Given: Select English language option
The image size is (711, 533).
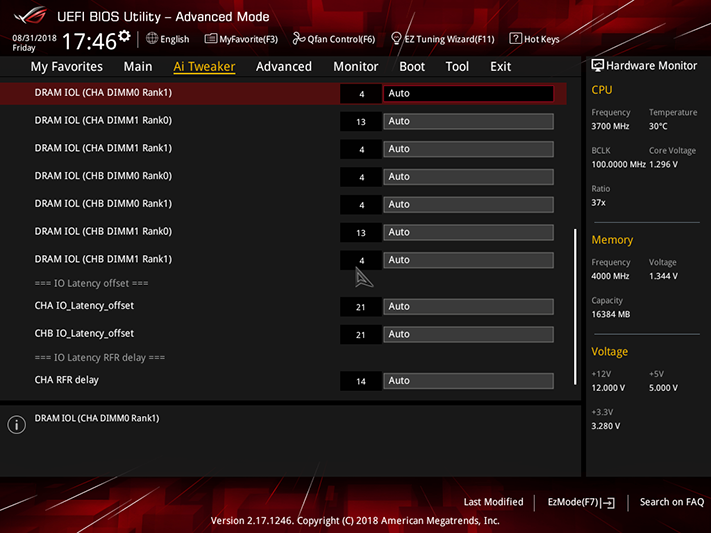Looking at the screenshot, I should pos(175,39).
